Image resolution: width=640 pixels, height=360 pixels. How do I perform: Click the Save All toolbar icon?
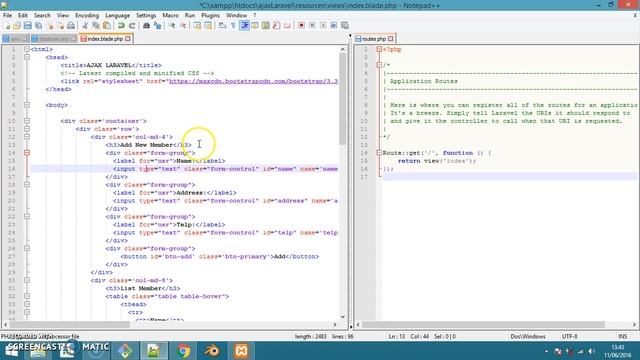(x=38, y=26)
